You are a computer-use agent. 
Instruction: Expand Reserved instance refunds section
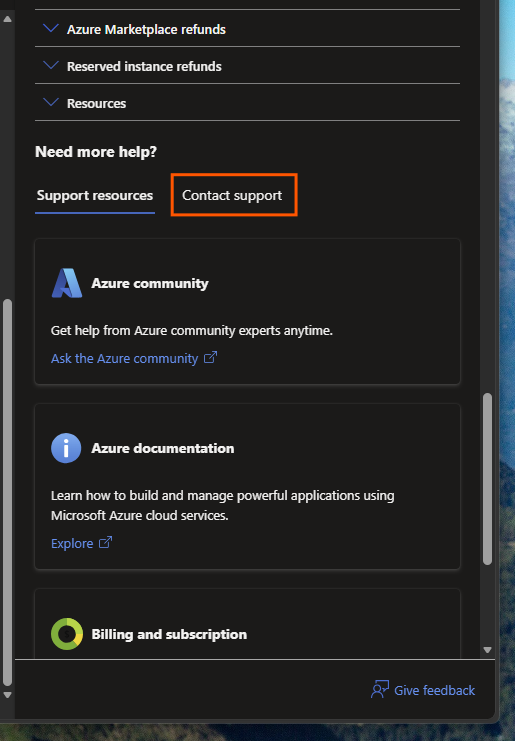pos(247,66)
